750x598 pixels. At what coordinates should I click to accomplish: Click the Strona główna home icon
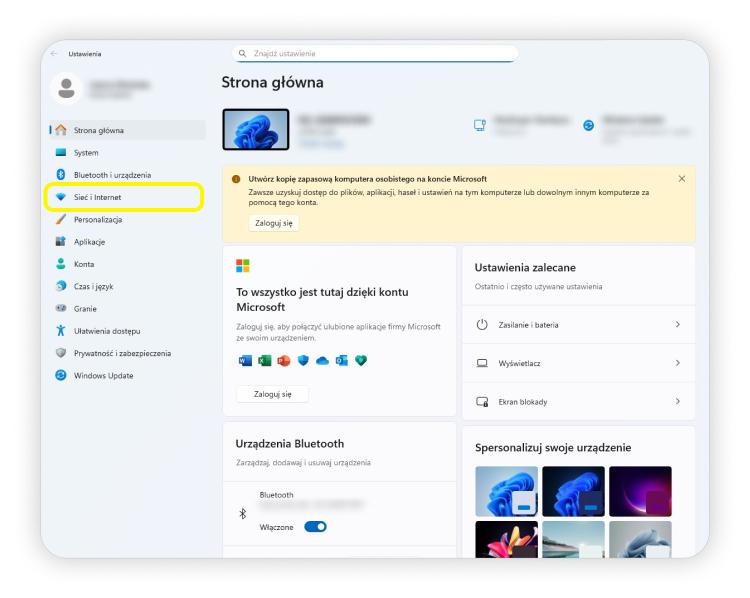(x=61, y=130)
